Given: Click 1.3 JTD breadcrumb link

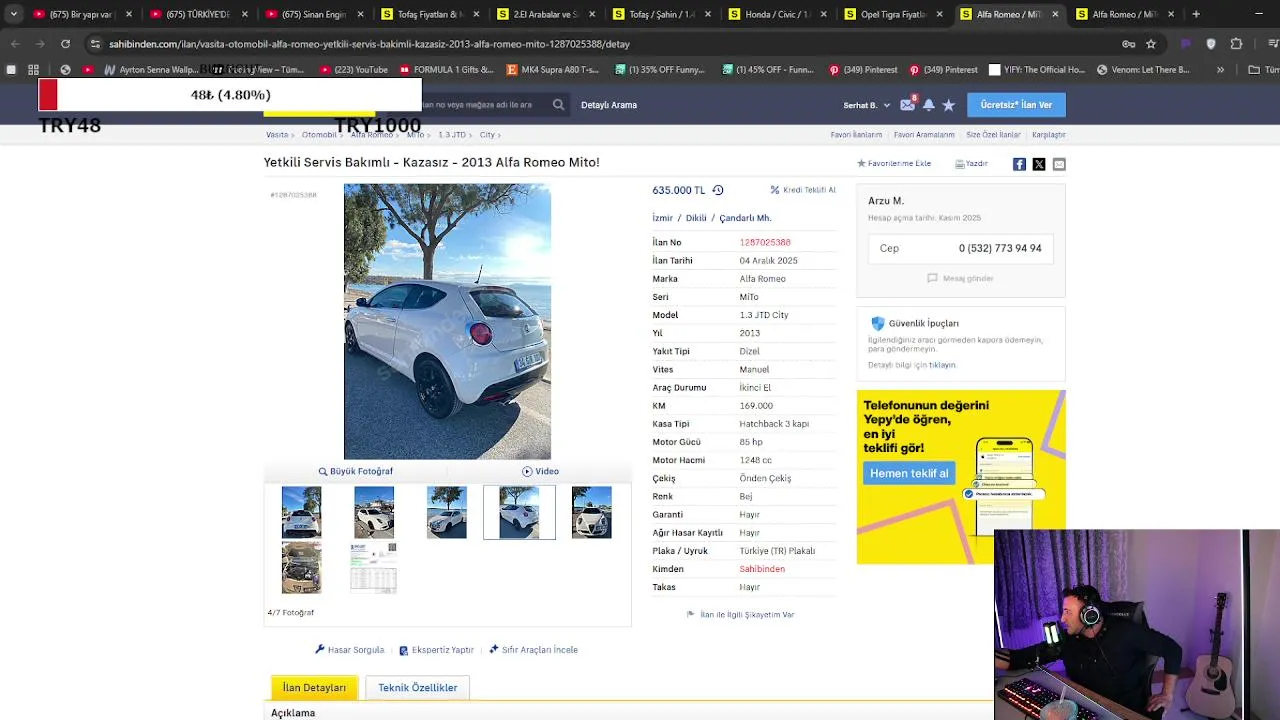Looking at the screenshot, I should click(452, 134).
